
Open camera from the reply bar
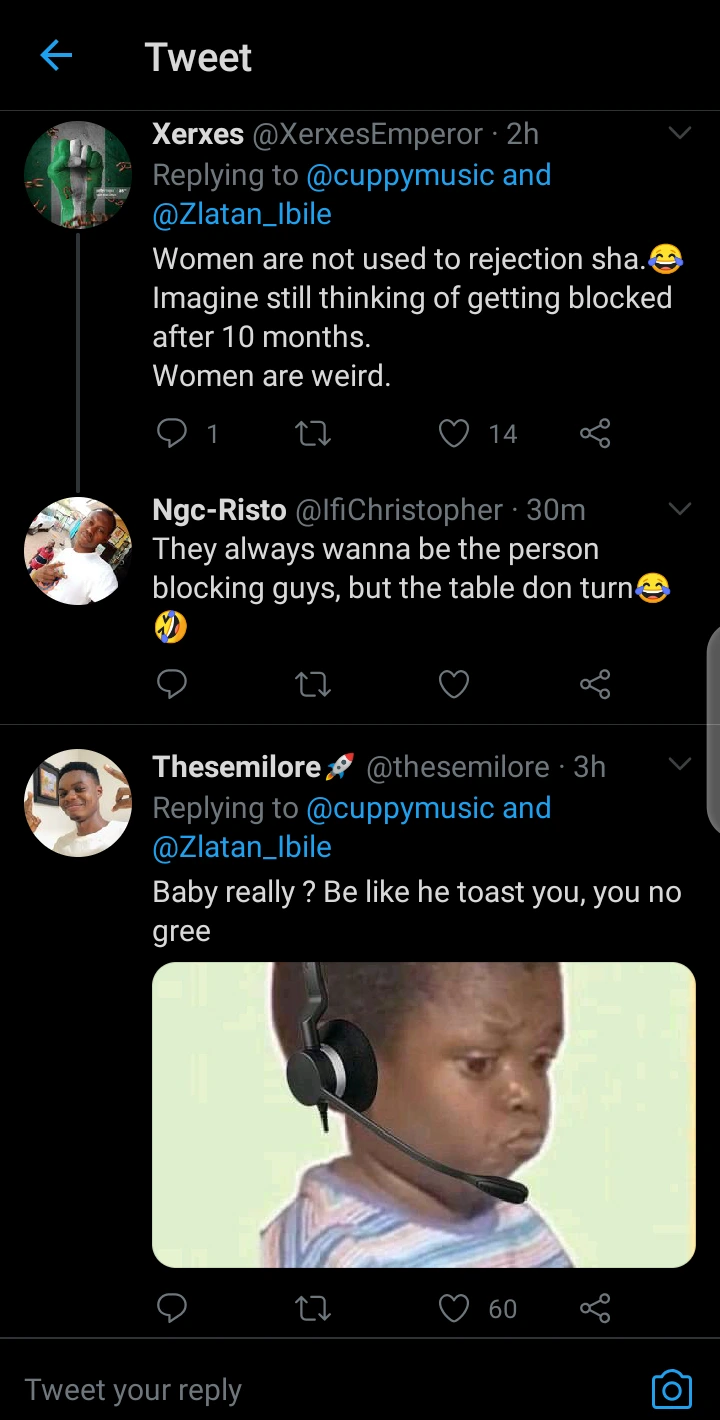tap(671, 1389)
